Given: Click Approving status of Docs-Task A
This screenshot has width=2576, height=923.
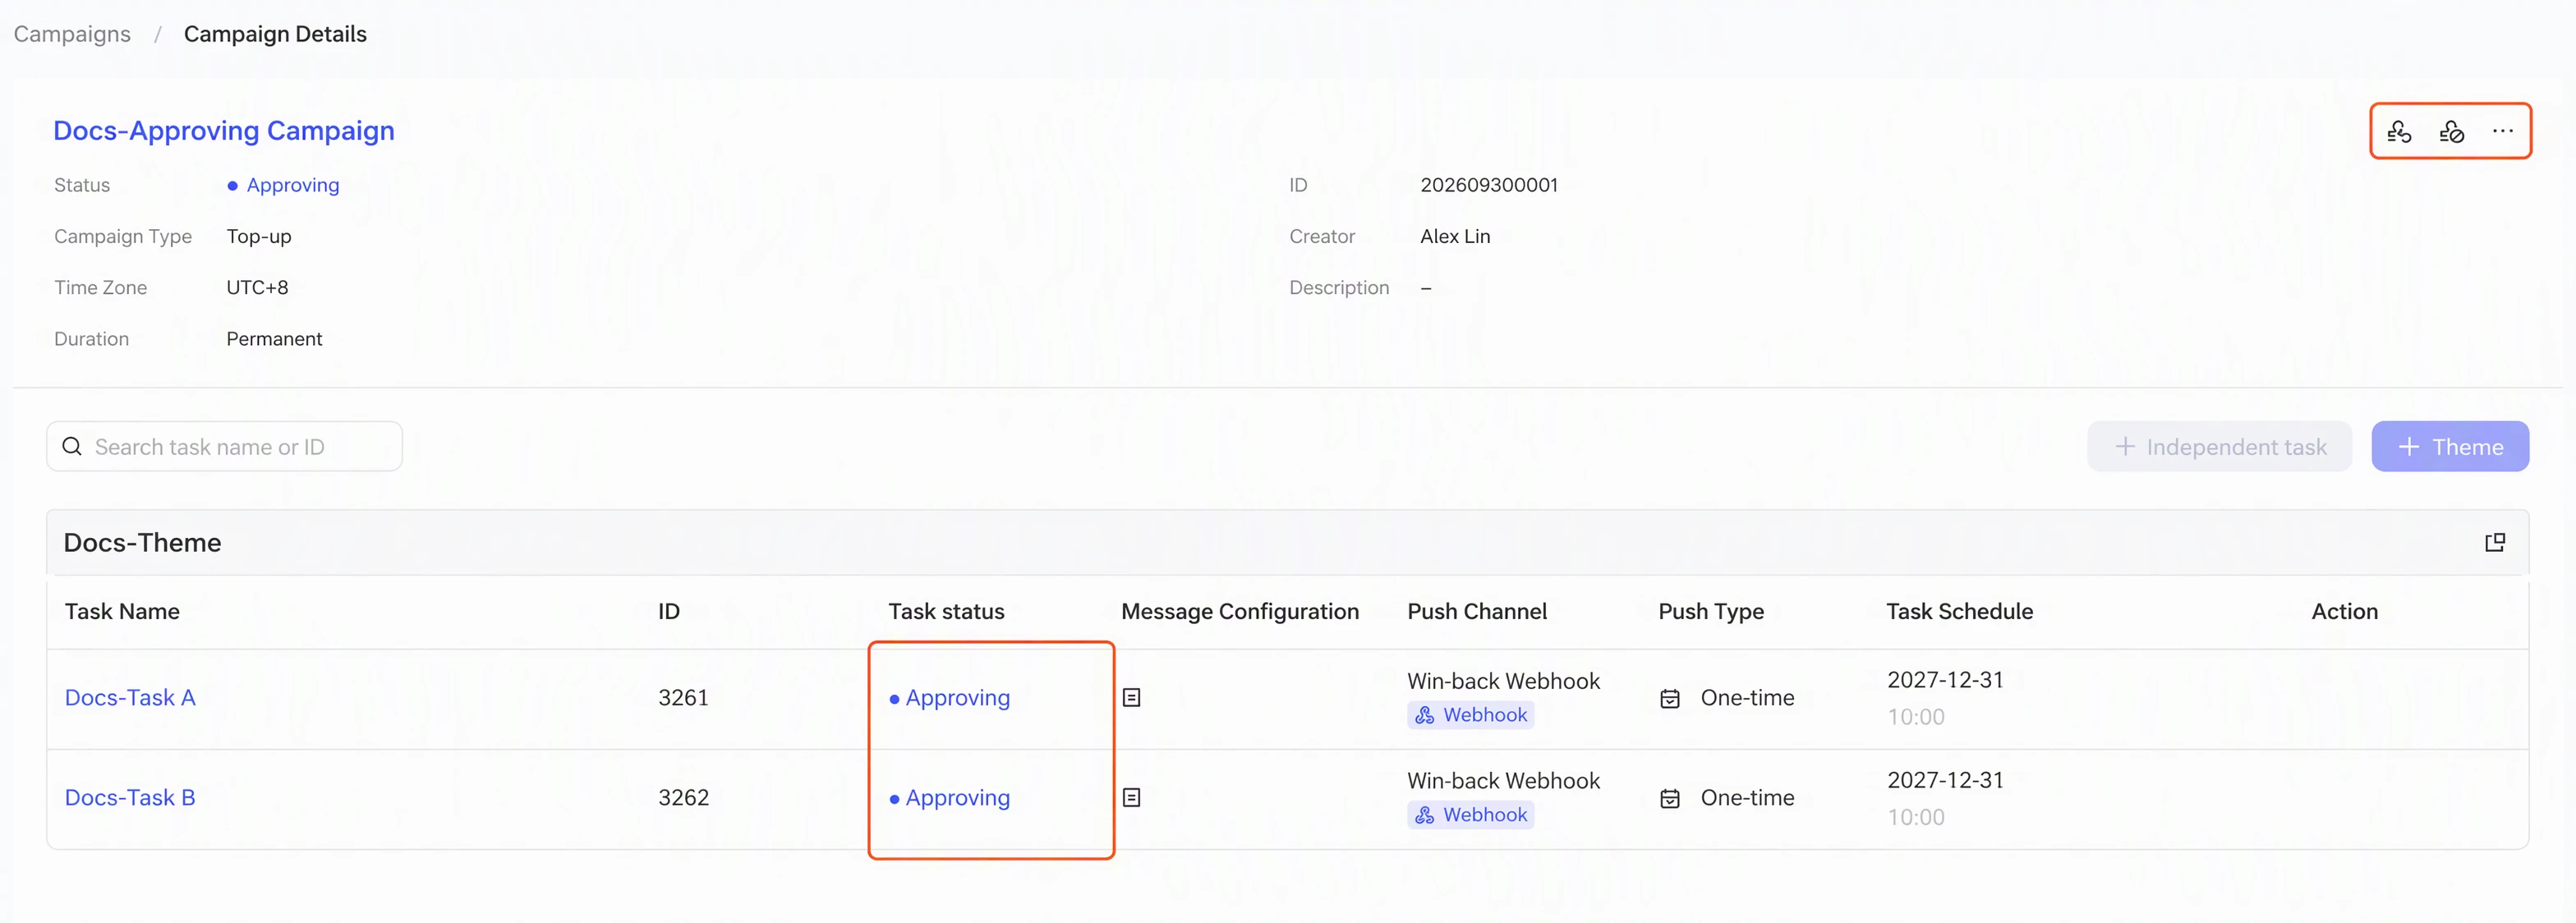Looking at the screenshot, I should 949,697.
